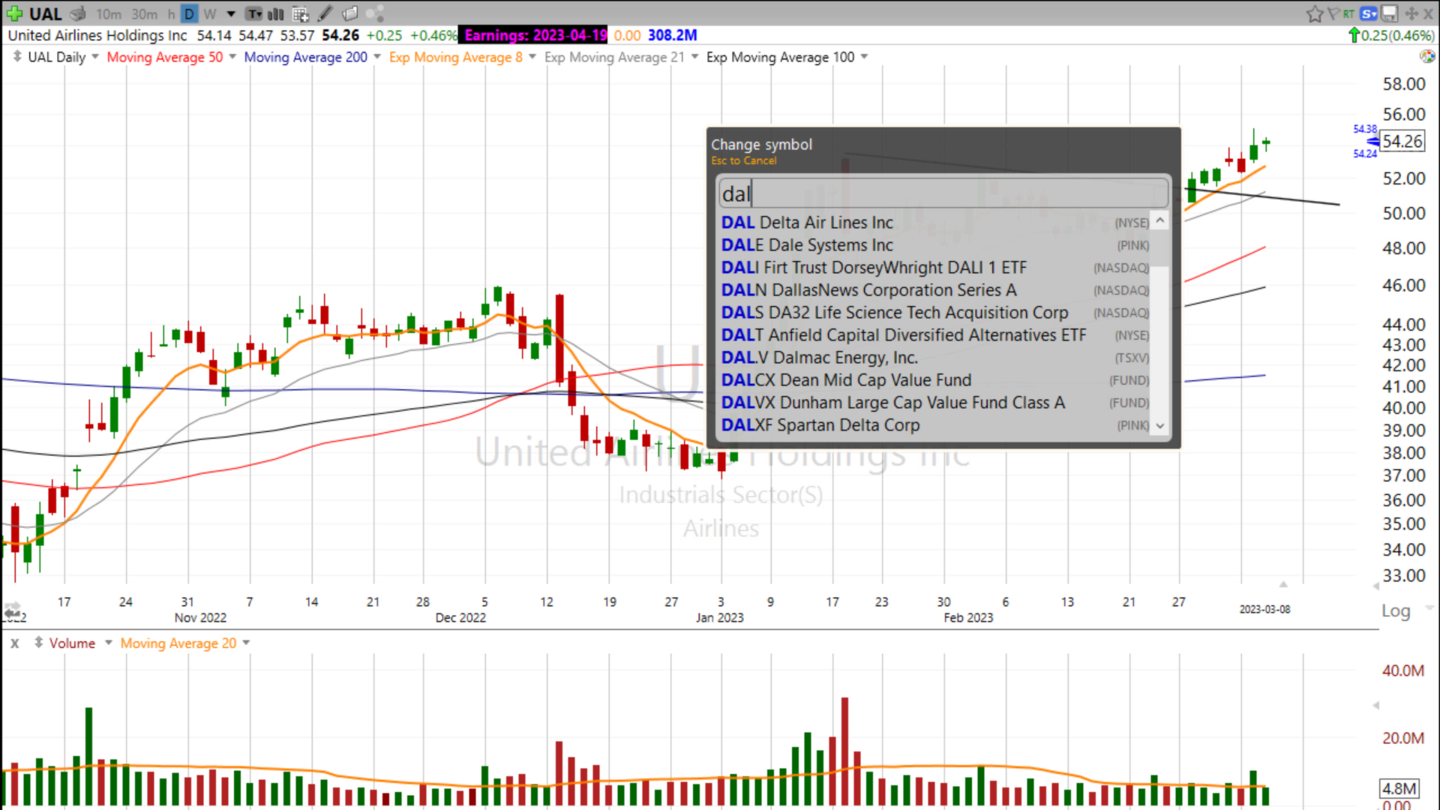Select the pencil drawing tool
Viewport: 1440px width, 810px height.
click(x=325, y=13)
